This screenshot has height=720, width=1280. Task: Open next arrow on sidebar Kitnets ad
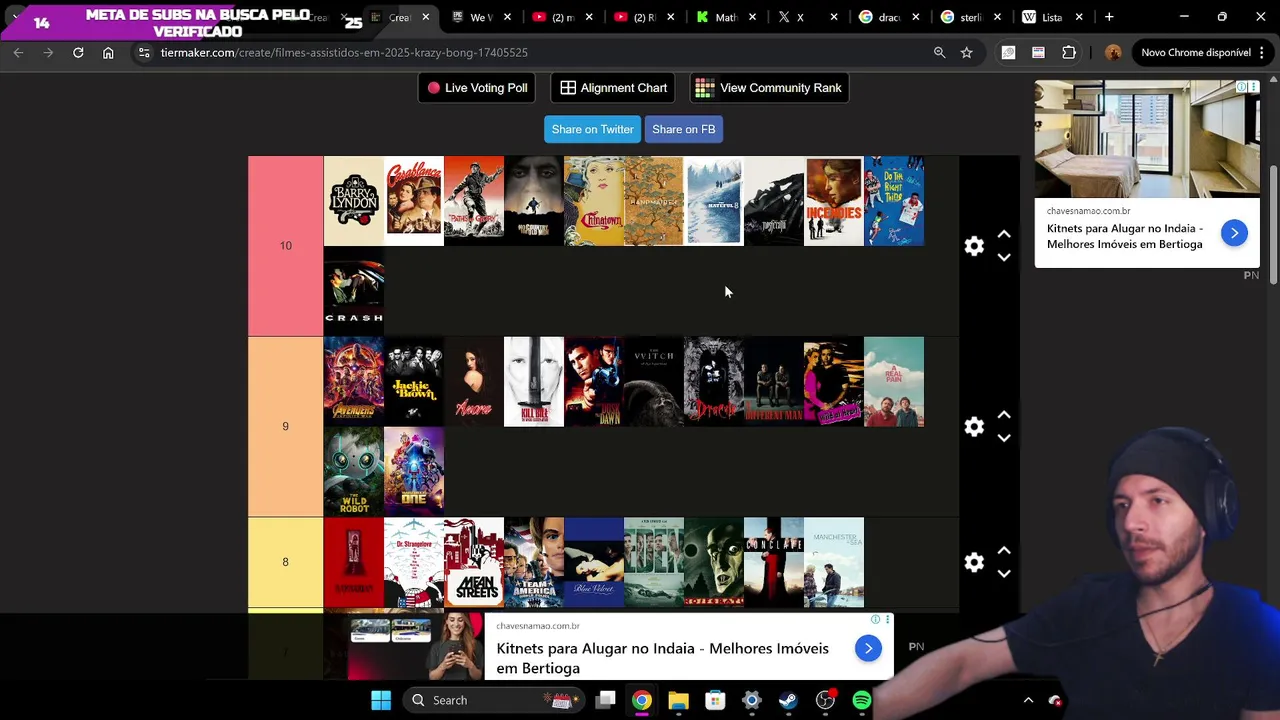click(x=1234, y=233)
